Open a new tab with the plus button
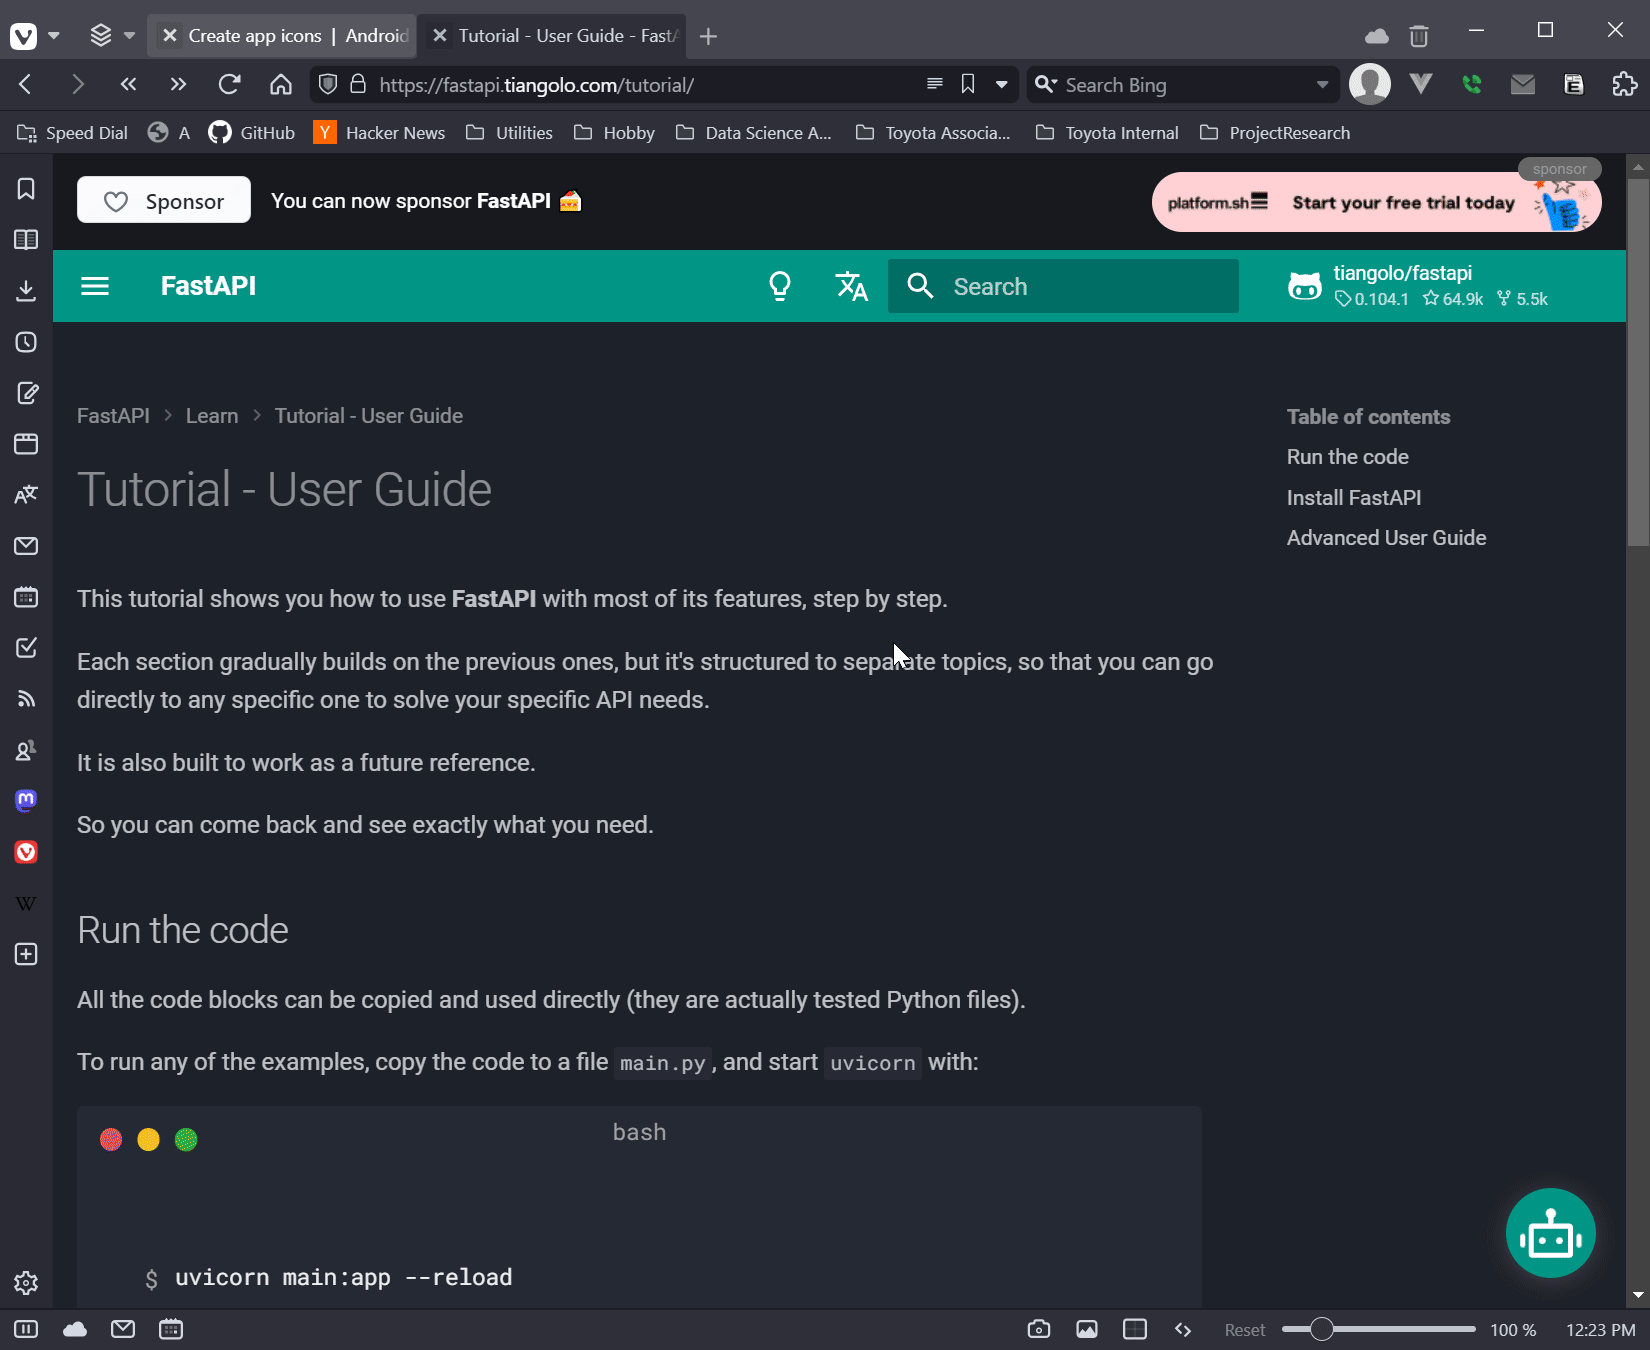 pyautogui.click(x=709, y=37)
